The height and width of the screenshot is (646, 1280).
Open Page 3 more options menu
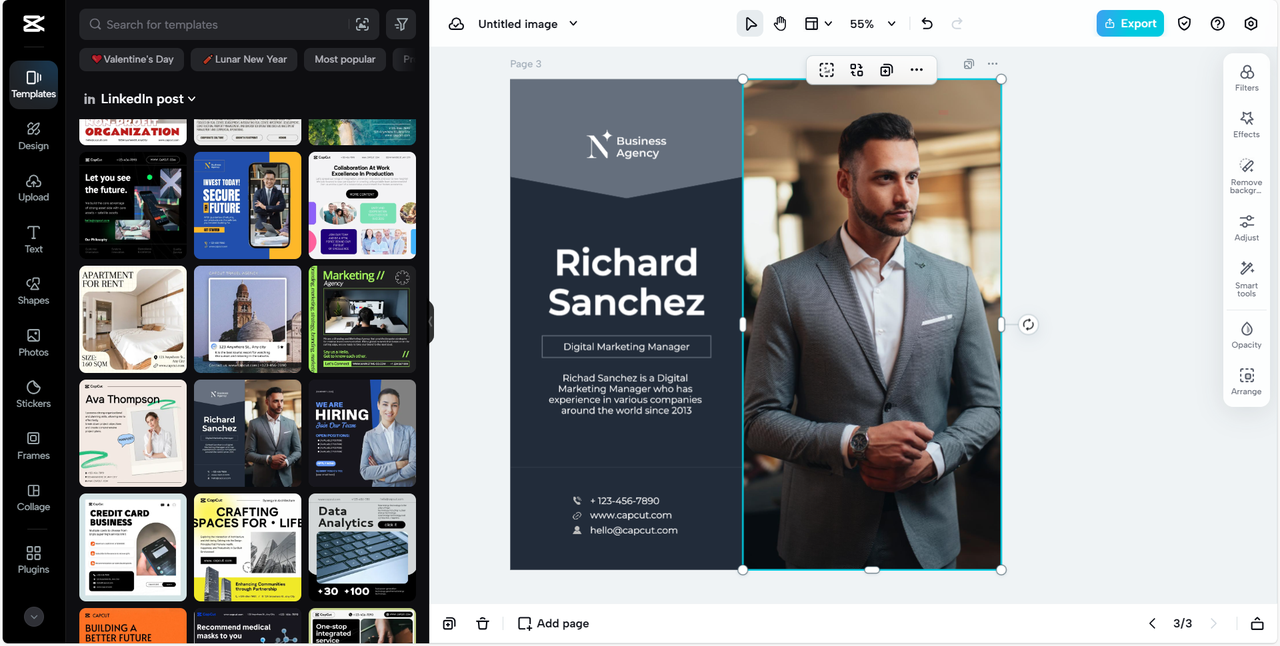(992, 64)
